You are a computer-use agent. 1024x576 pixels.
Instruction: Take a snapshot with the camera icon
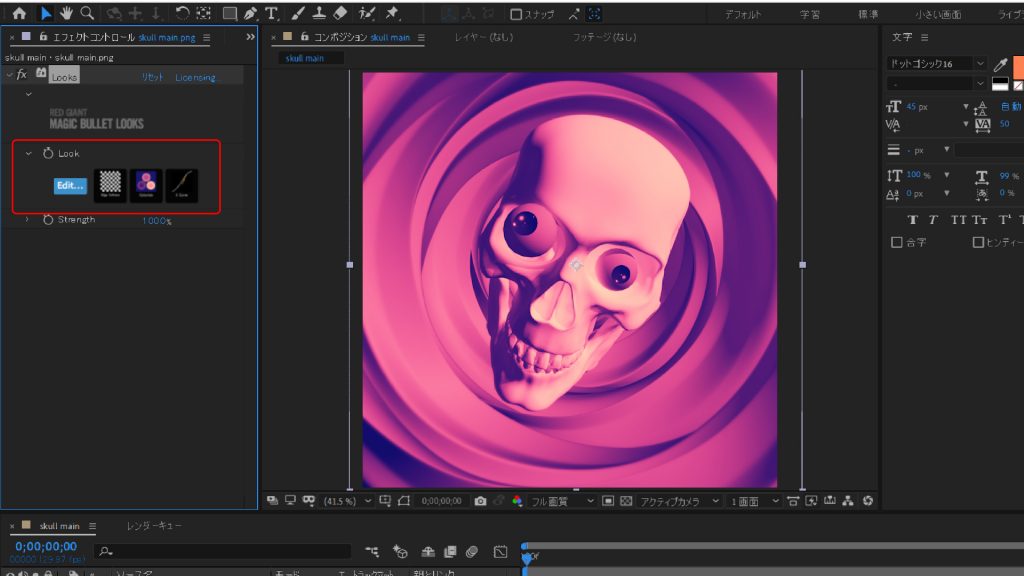[481, 501]
